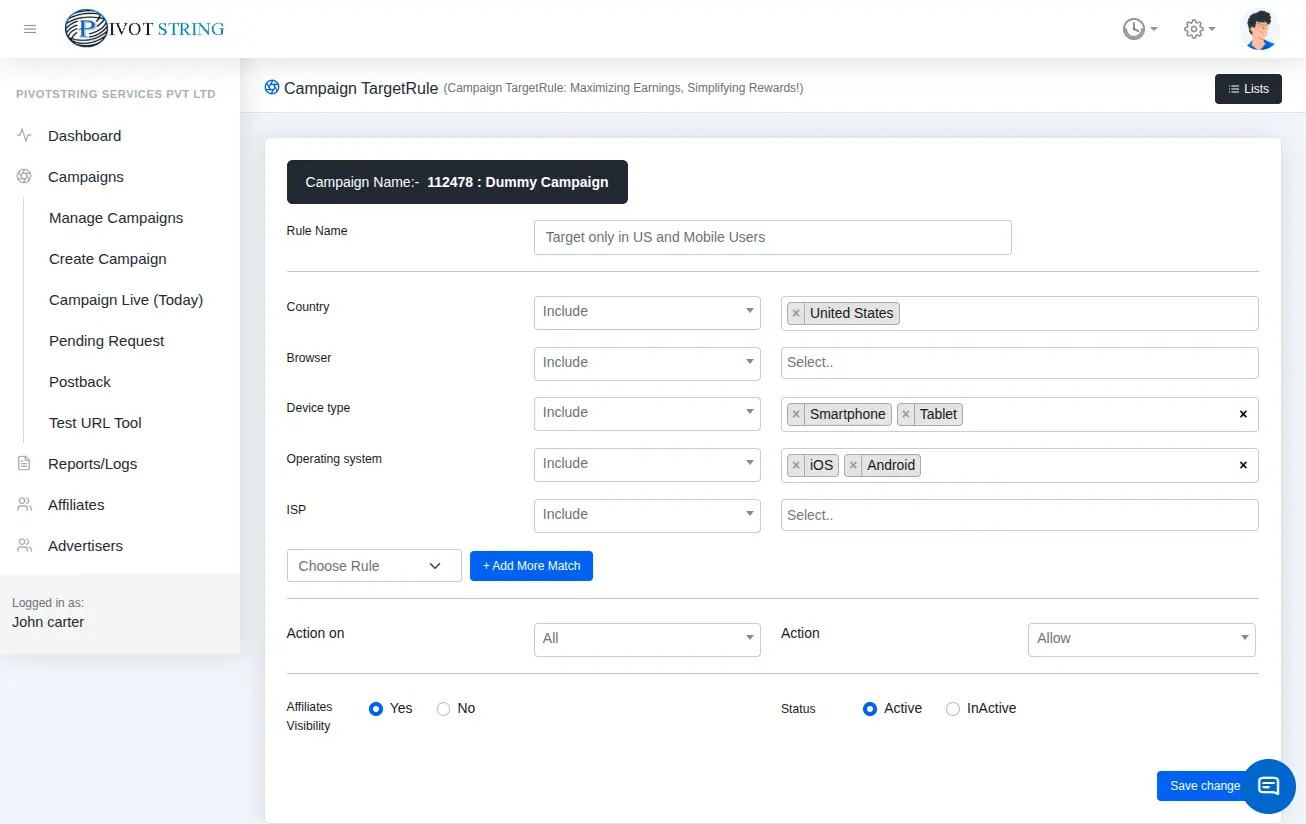Click PIVOTSTRING SERVICES PVT LTD text

click(116, 94)
